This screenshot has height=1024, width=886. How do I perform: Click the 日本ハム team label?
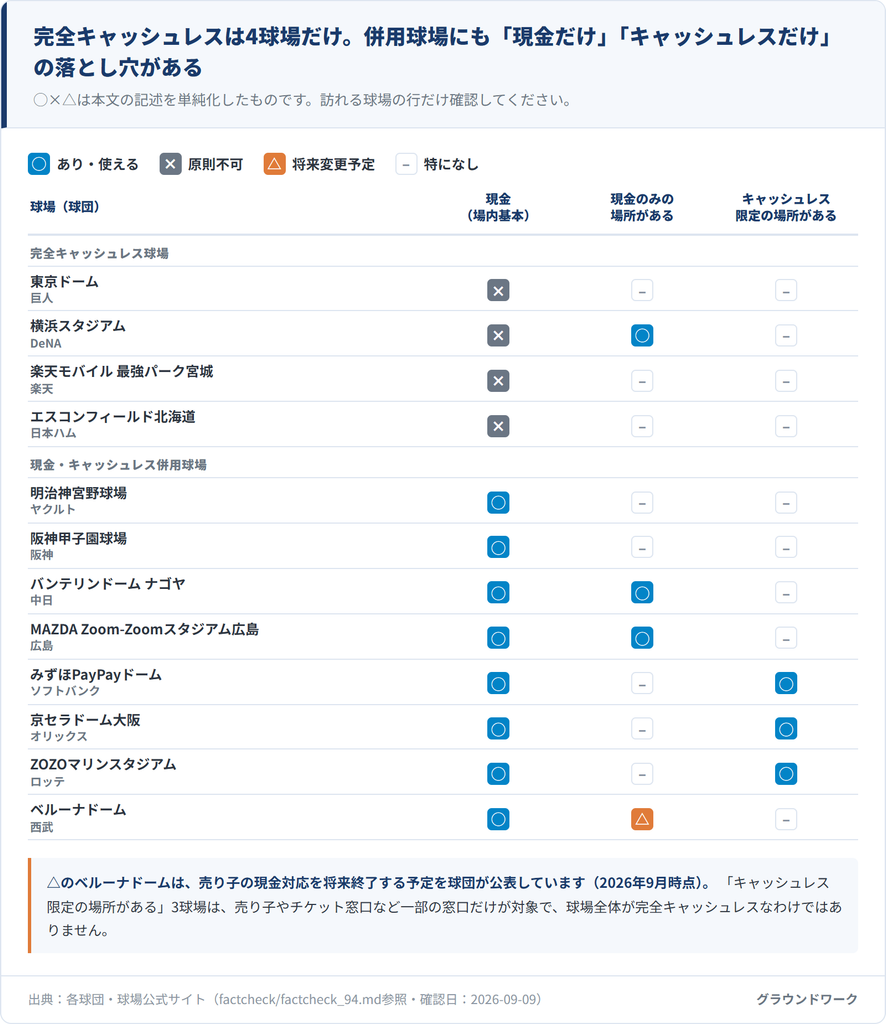tap(53, 434)
